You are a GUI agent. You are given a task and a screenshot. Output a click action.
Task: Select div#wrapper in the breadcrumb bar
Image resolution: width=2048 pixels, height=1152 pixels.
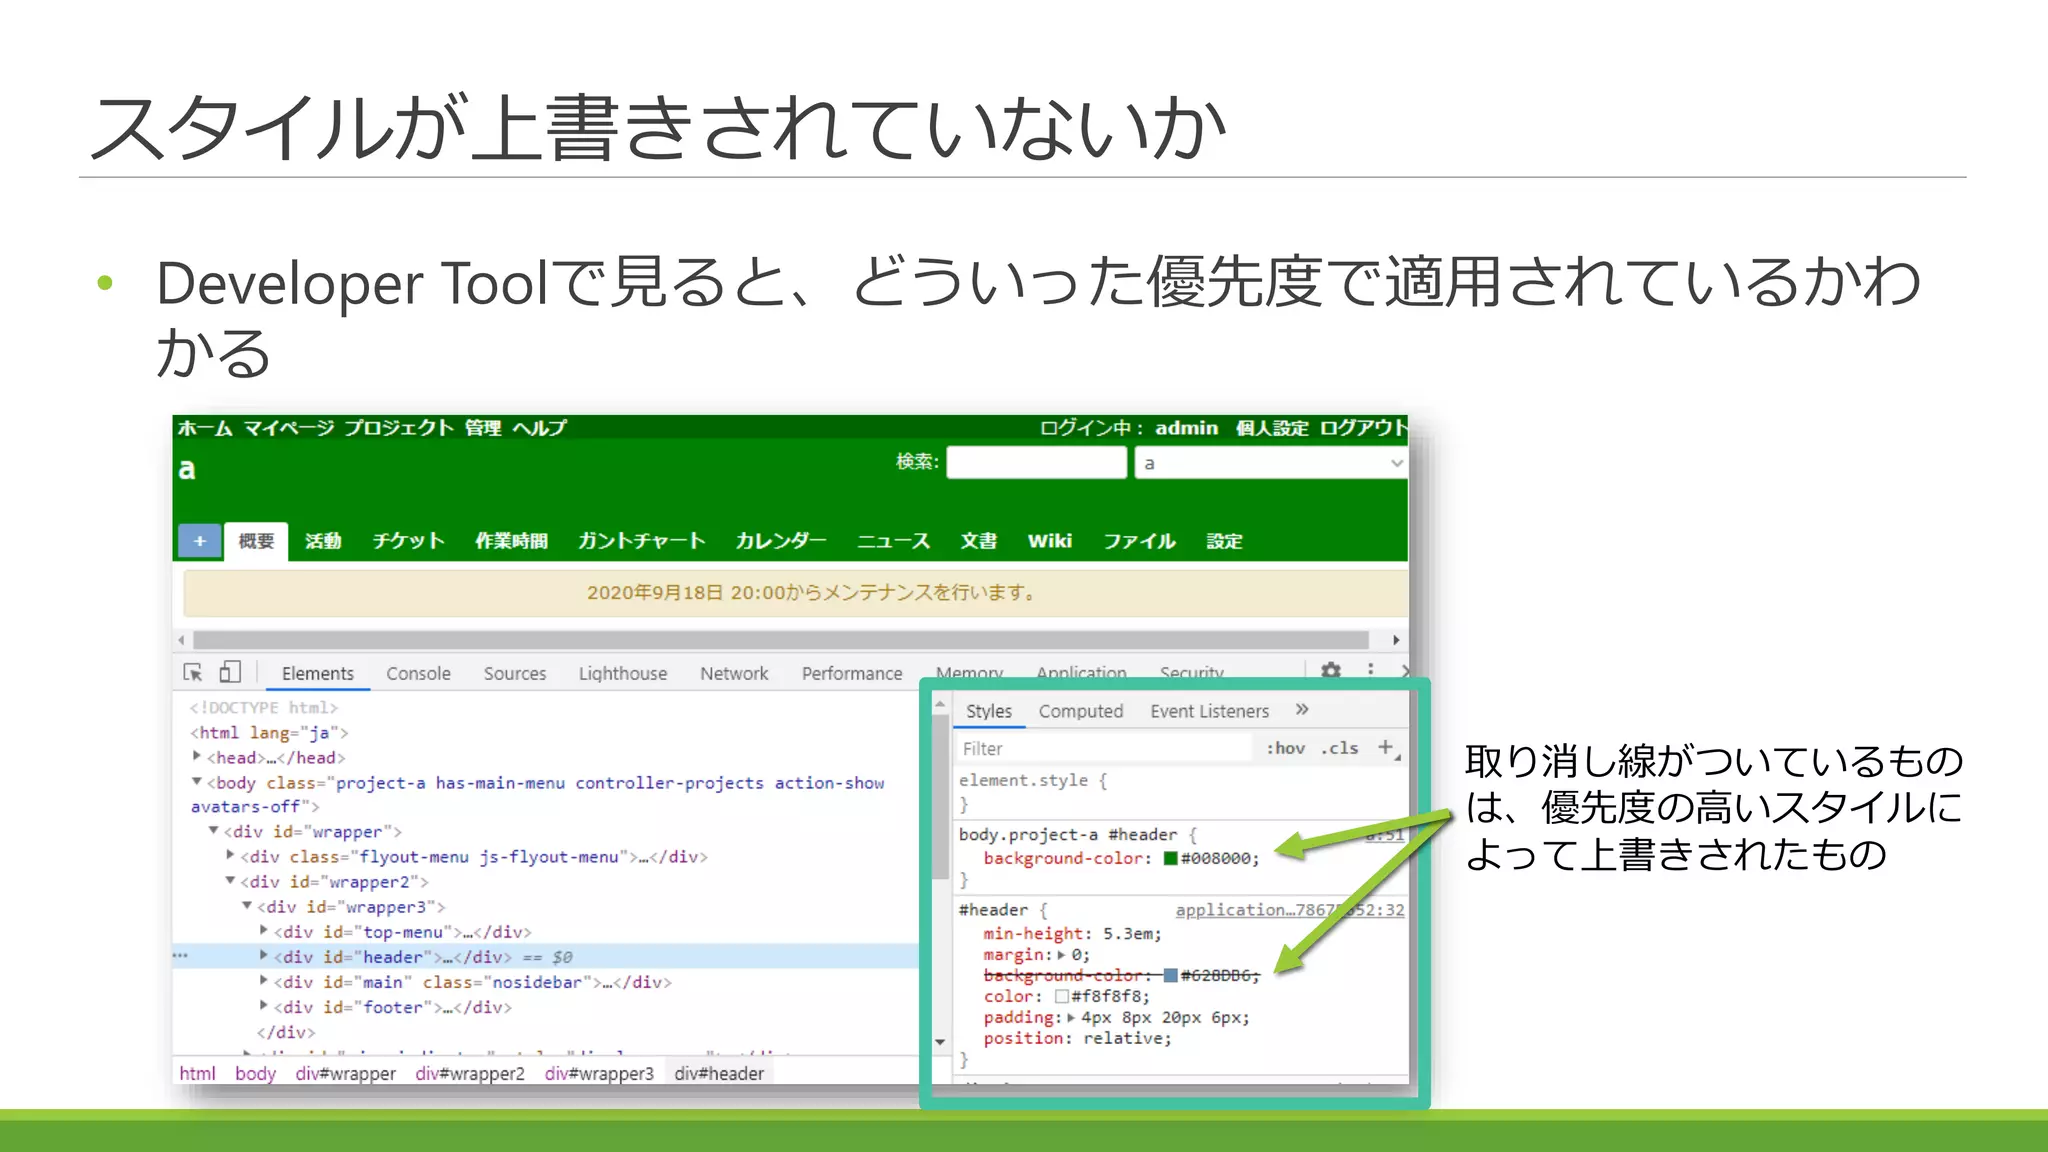pyautogui.click(x=345, y=1073)
